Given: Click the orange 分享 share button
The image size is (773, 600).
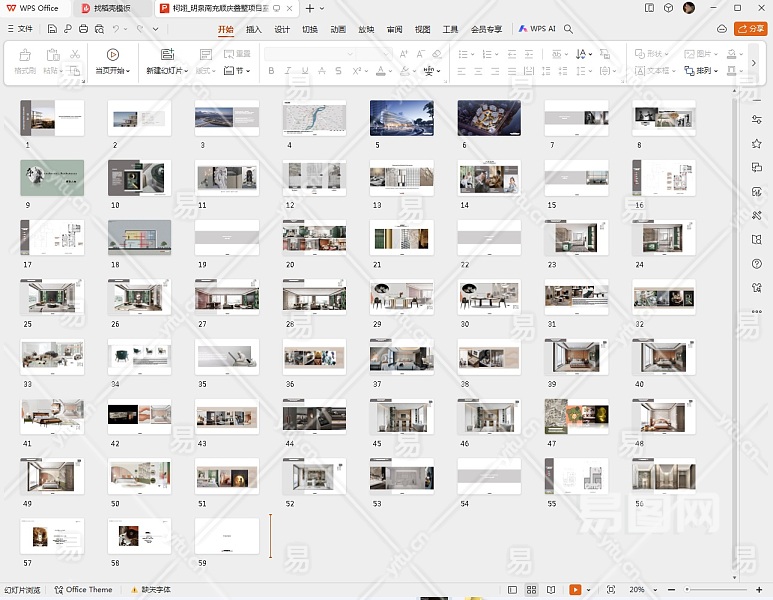Looking at the screenshot, I should click(x=750, y=29).
